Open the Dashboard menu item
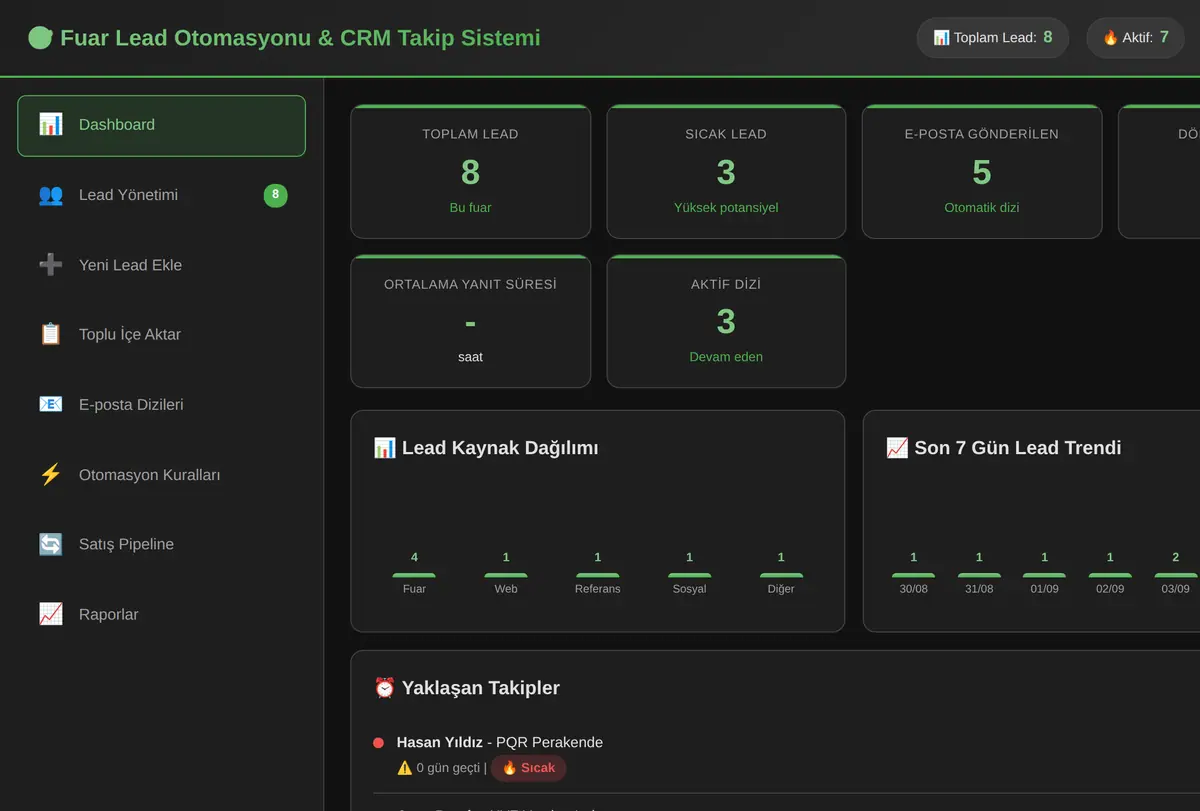 [x=161, y=126]
